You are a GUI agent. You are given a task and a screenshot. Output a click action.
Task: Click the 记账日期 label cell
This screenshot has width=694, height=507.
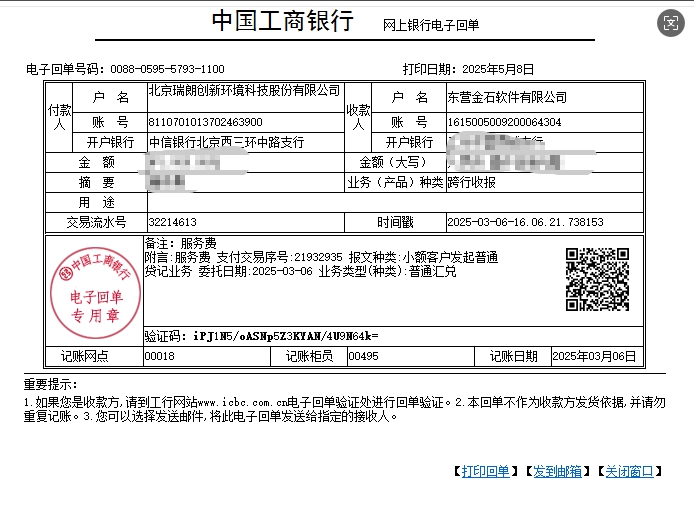click(x=513, y=356)
